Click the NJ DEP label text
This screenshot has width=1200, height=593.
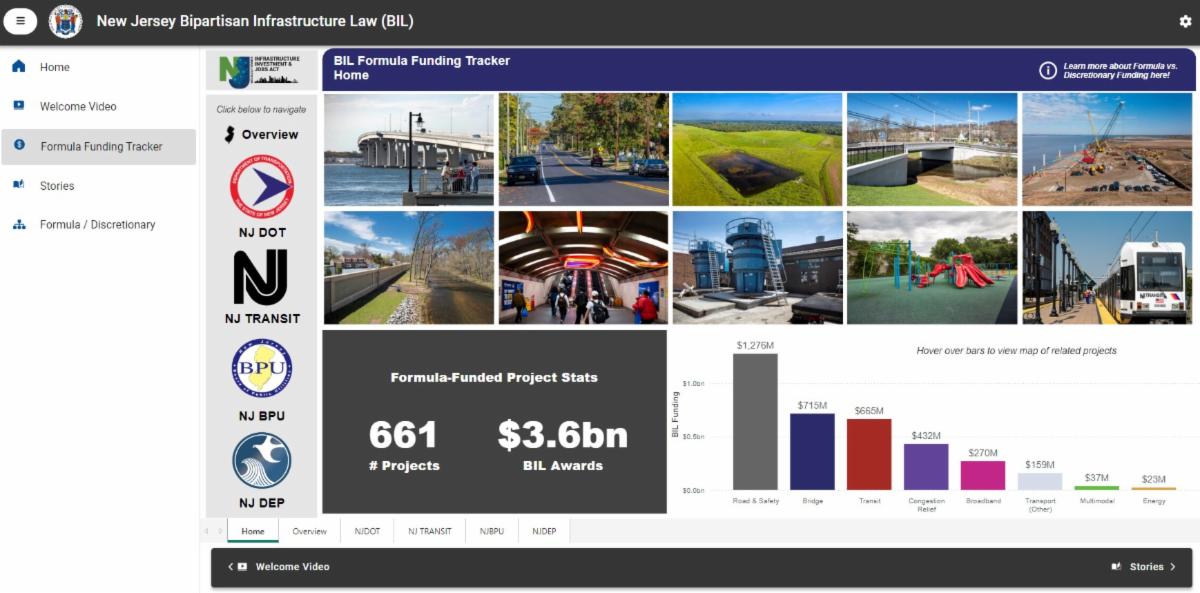pos(262,503)
